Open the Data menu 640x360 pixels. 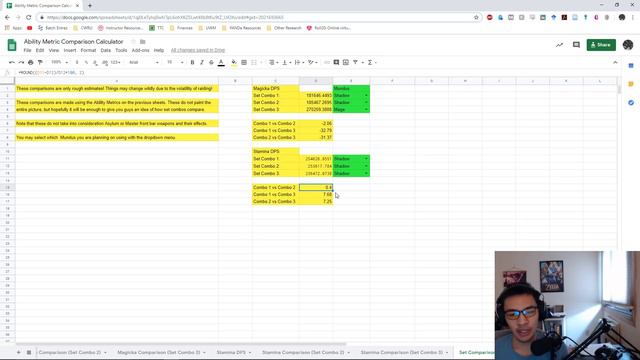pos(106,50)
